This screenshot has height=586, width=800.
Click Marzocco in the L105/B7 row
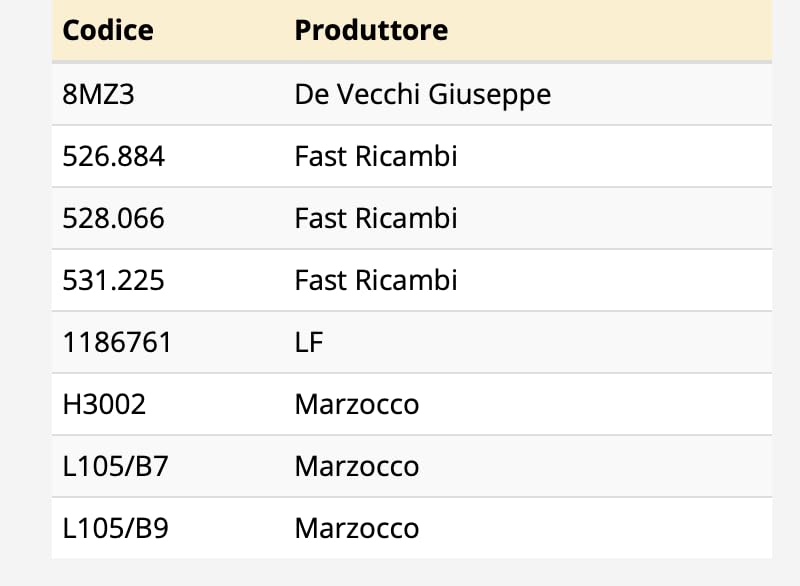pos(357,467)
